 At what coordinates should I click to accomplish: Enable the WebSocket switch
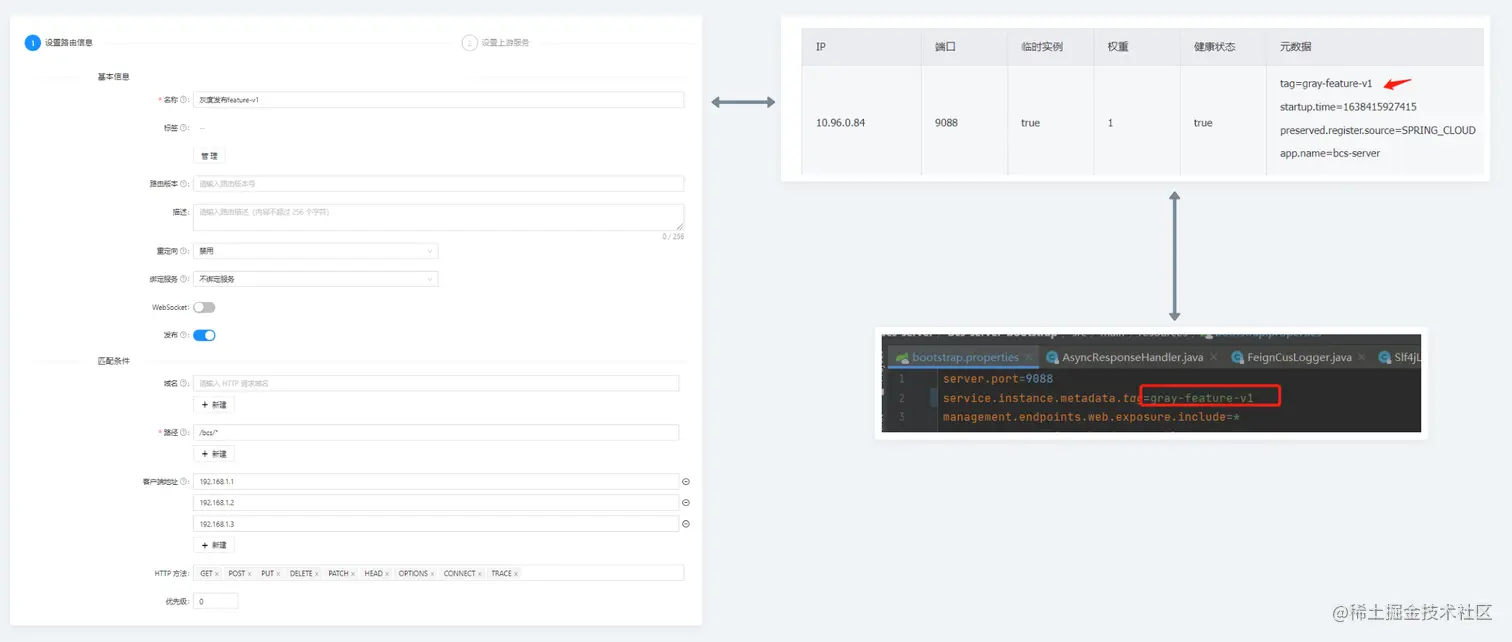coord(204,307)
